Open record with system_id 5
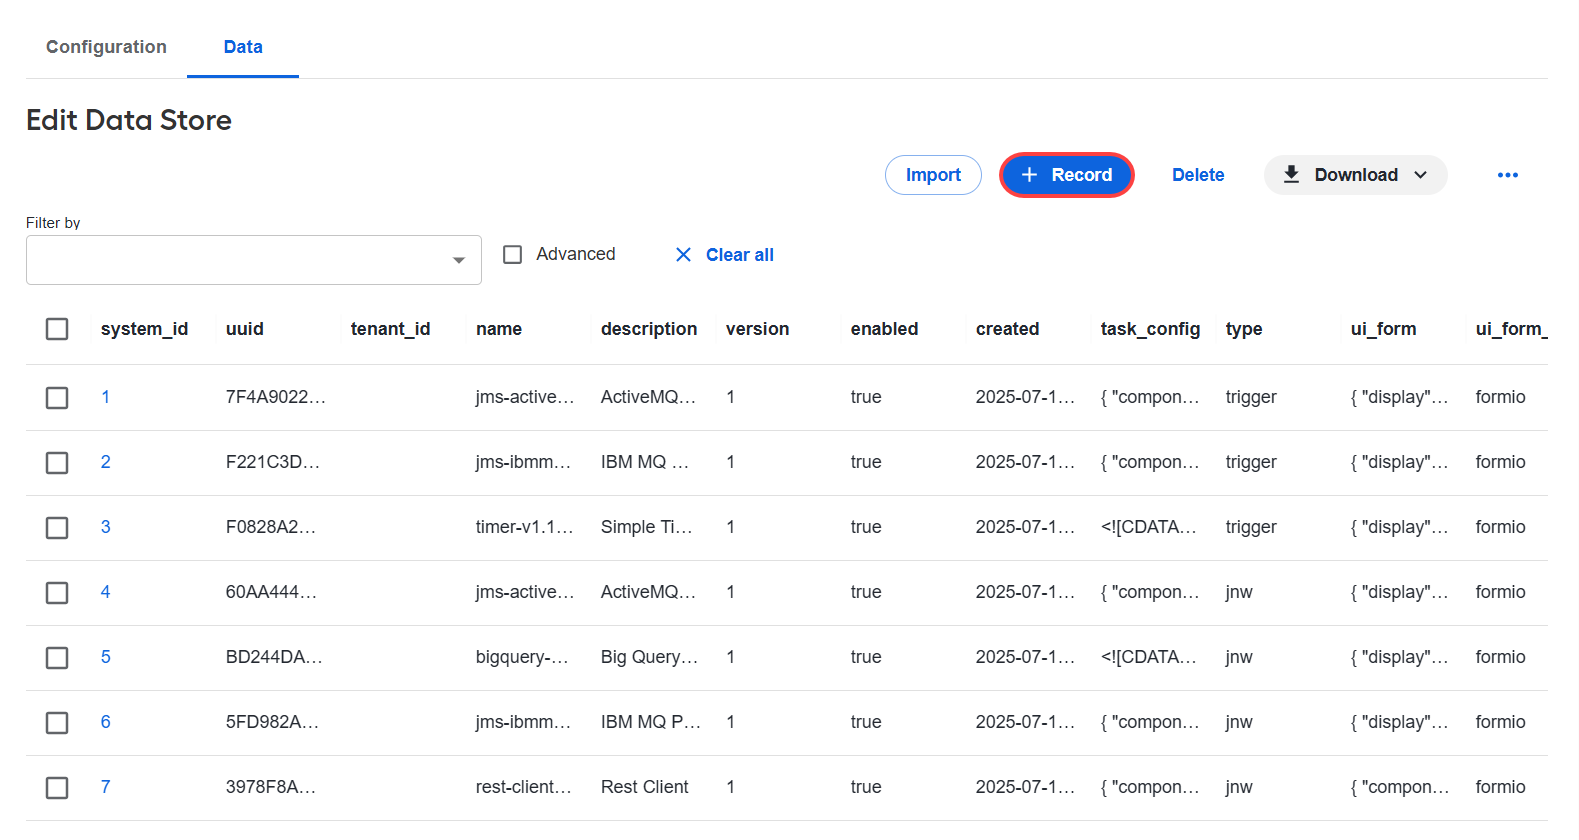 tap(105, 657)
